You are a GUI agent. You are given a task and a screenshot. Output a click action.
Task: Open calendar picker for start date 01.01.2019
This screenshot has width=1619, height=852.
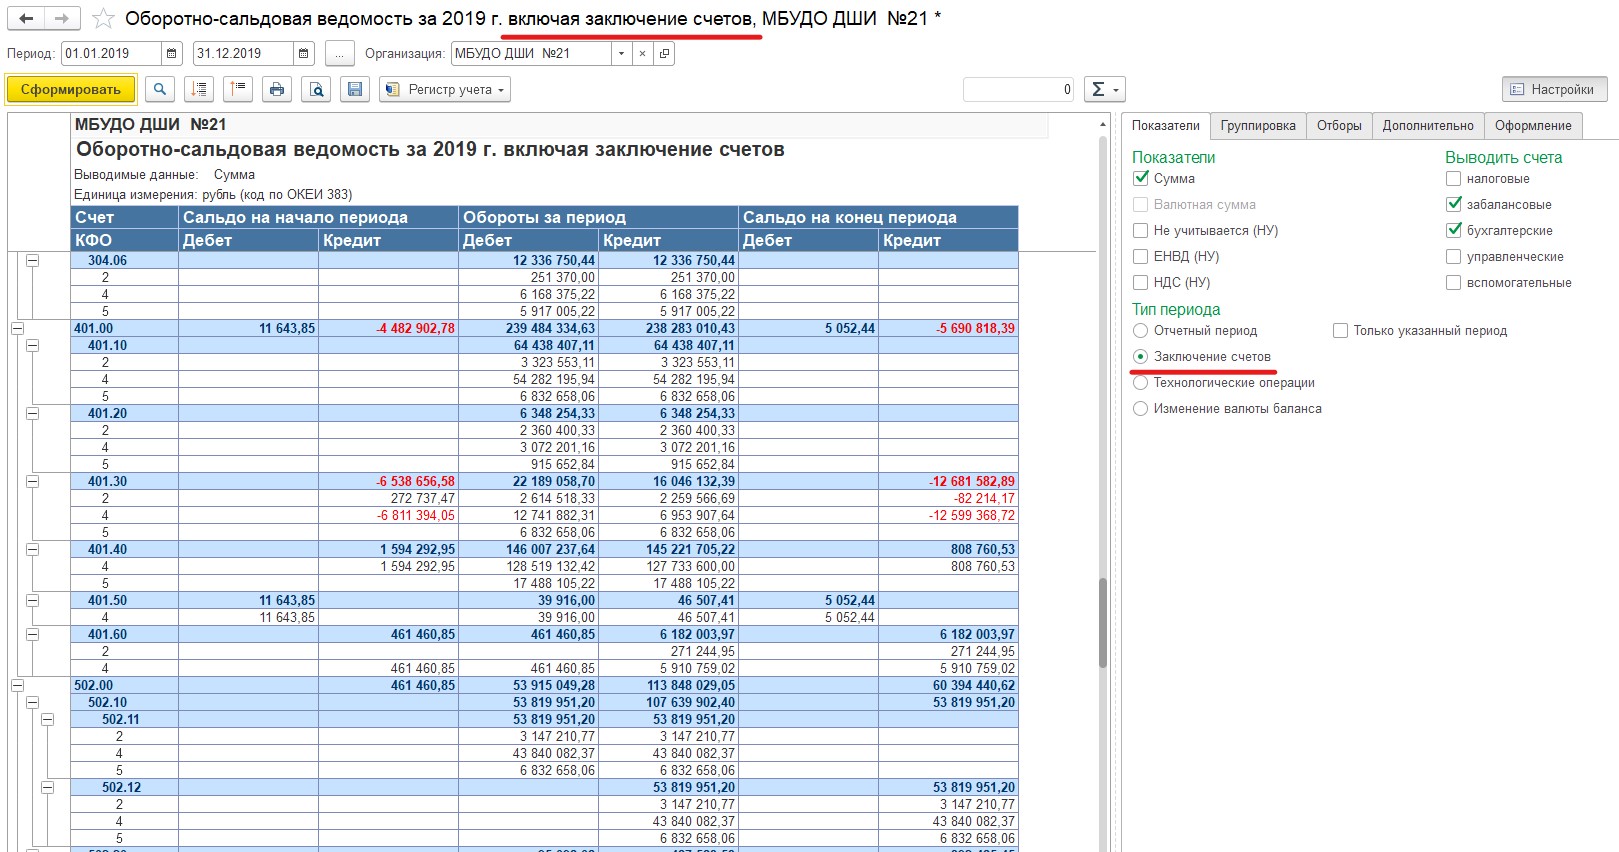coord(172,54)
